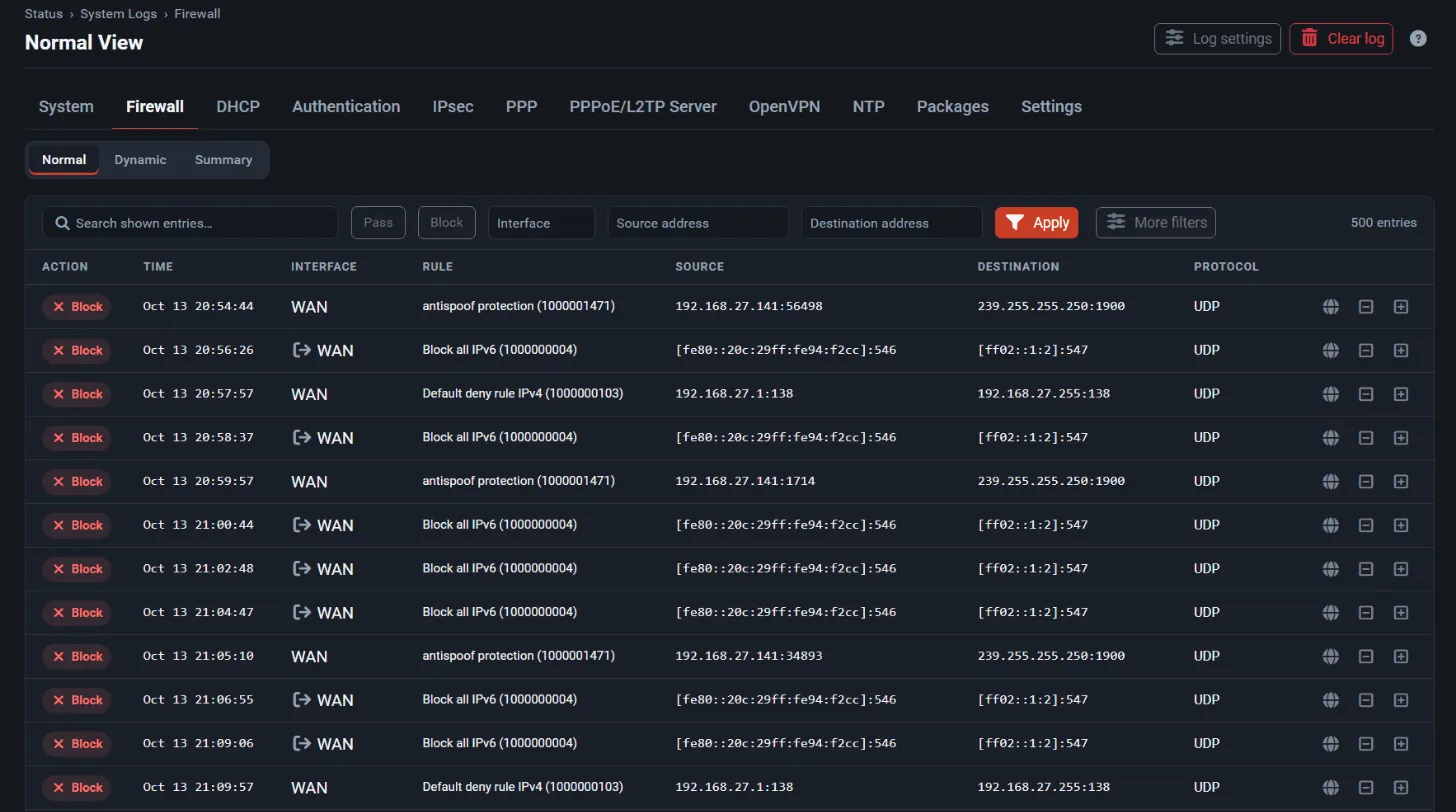Apply the log filters
This screenshot has width=1456, height=812.
[1037, 223]
